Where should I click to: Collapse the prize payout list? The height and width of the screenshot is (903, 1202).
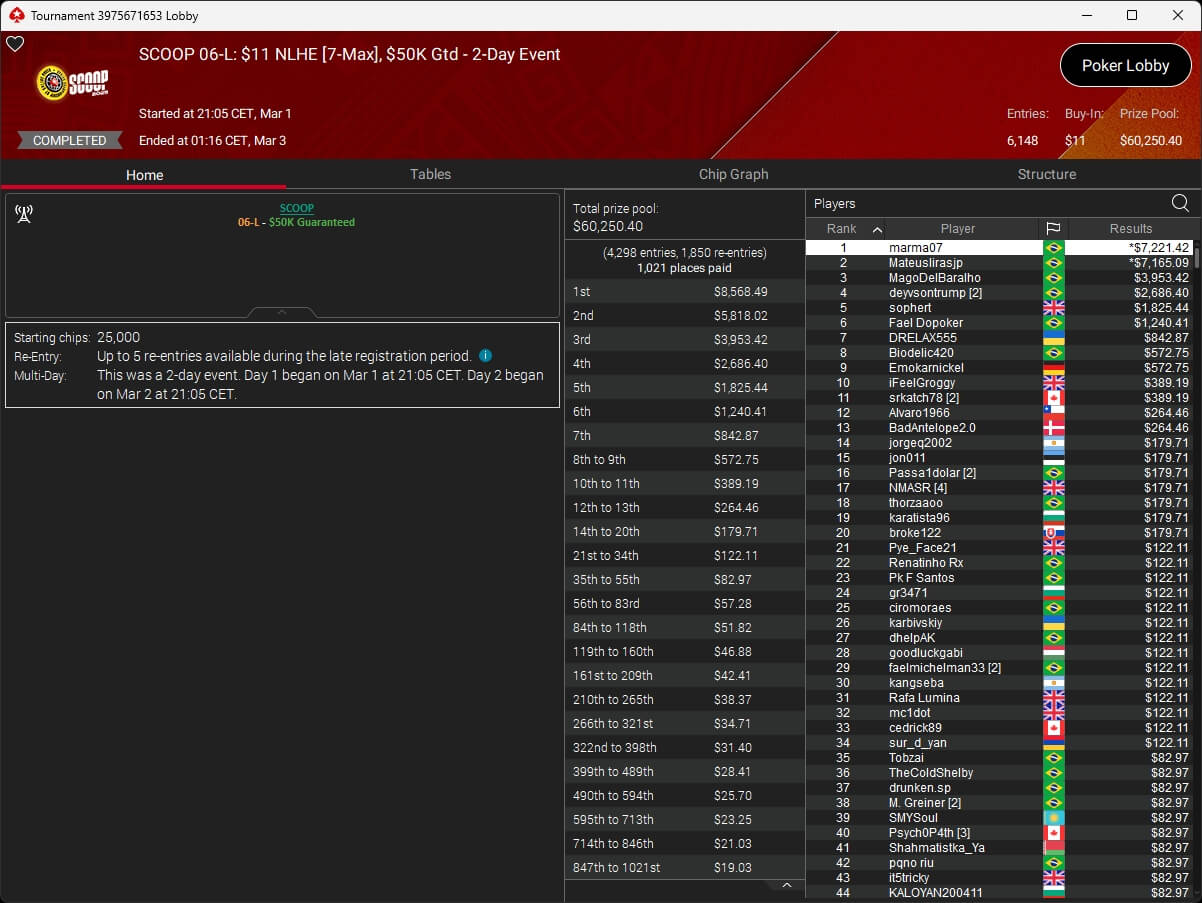tap(786, 886)
